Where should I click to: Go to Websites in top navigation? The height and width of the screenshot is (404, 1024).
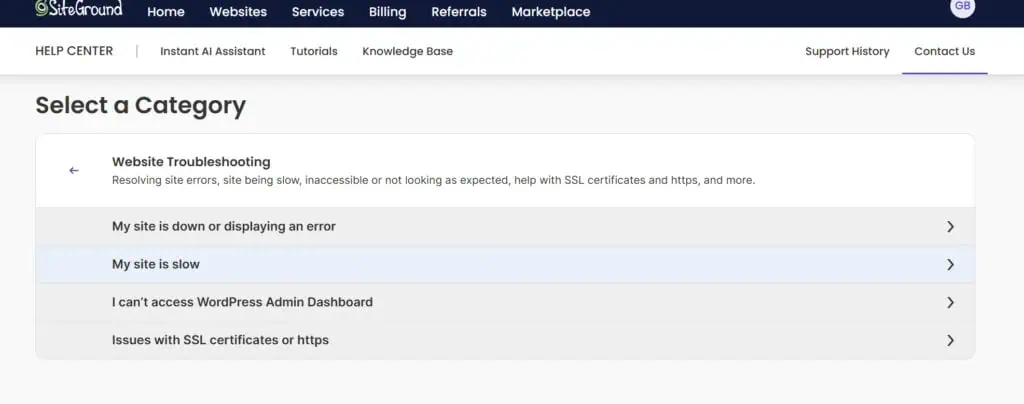238,12
